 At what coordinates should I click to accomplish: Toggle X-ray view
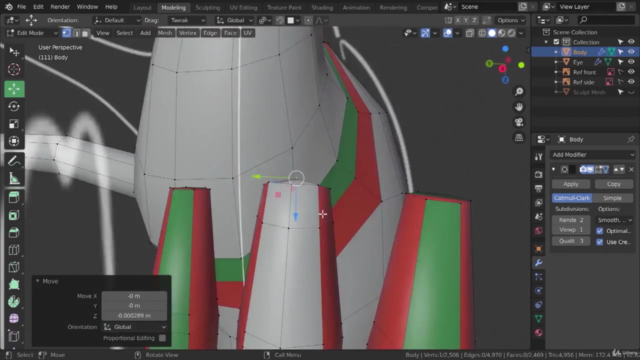[470, 33]
